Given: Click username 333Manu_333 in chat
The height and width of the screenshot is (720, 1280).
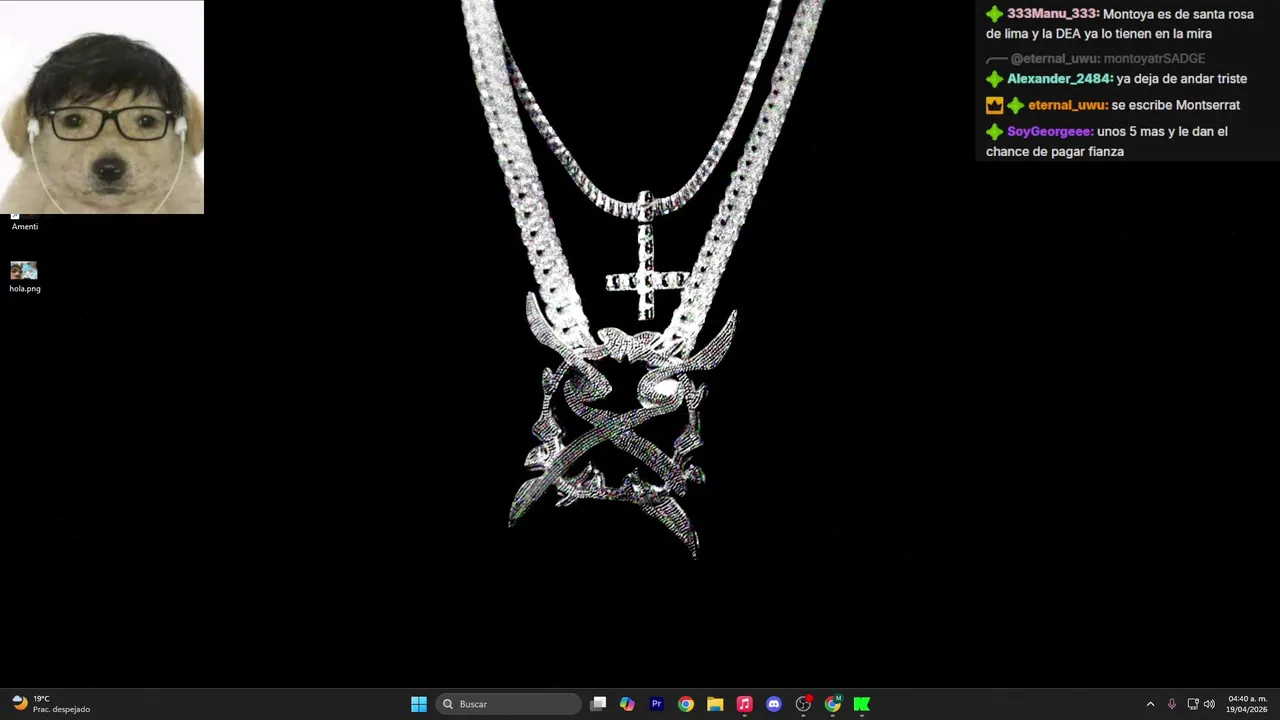Looking at the screenshot, I should pyautogui.click(x=1053, y=14).
